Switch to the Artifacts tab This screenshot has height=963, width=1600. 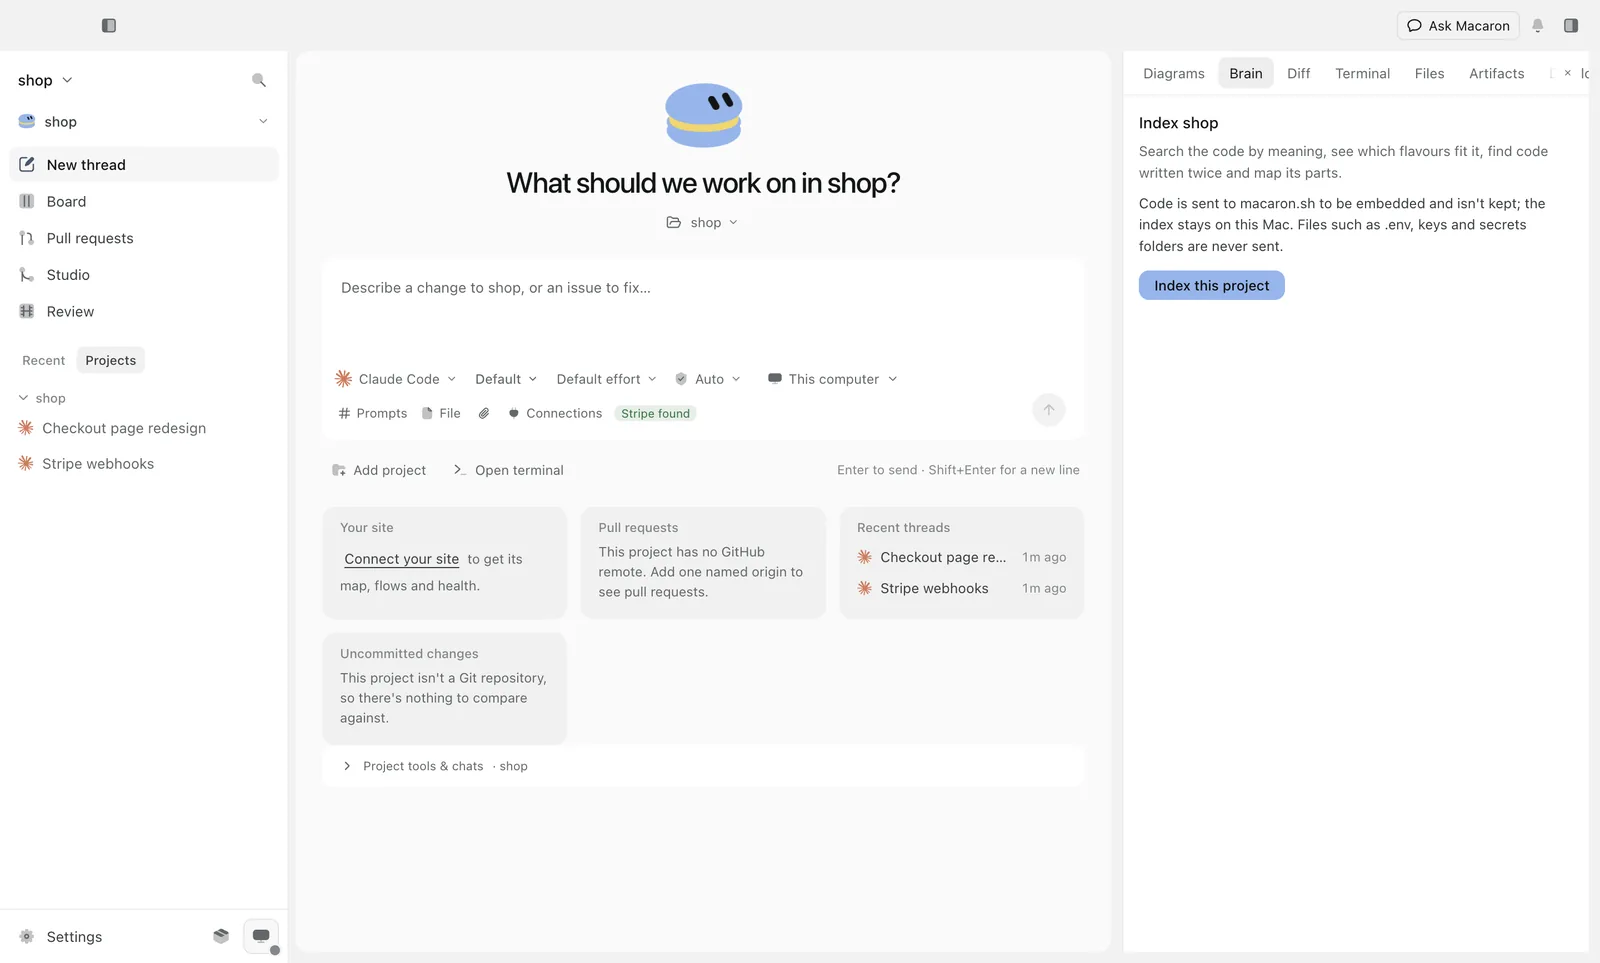click(1496, 73)
